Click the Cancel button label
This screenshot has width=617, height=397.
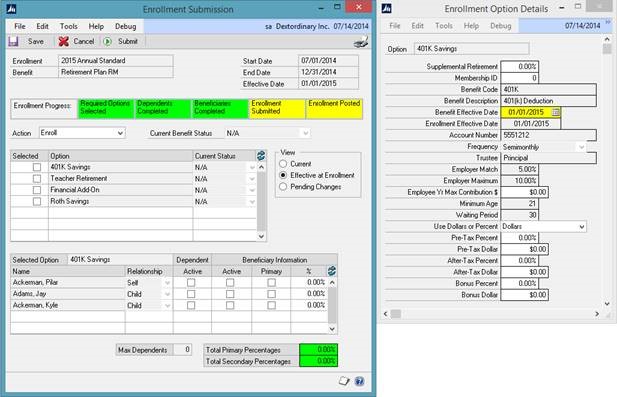coord(84,41)
